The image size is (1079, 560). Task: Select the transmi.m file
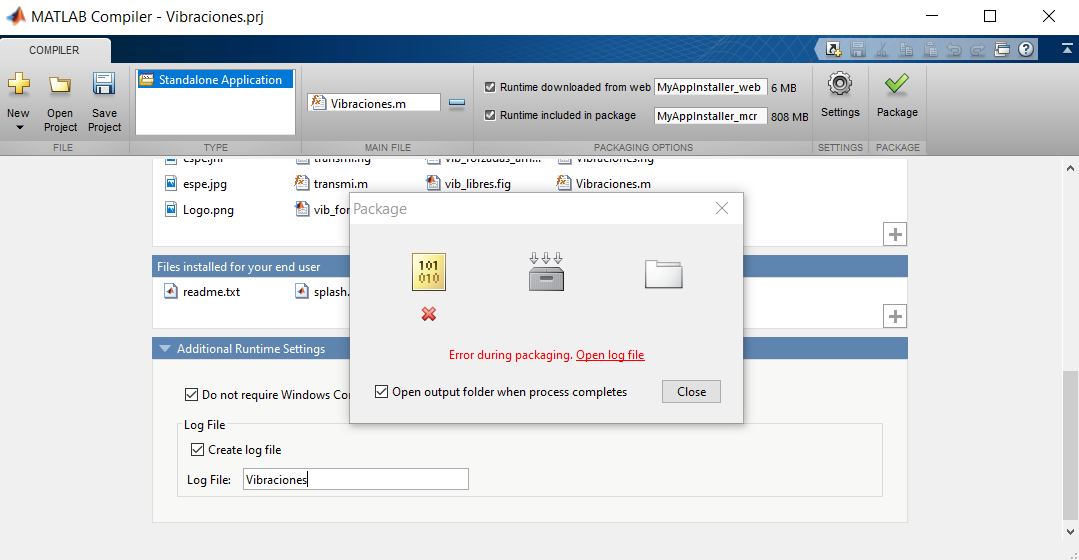(x=332, y=184)
